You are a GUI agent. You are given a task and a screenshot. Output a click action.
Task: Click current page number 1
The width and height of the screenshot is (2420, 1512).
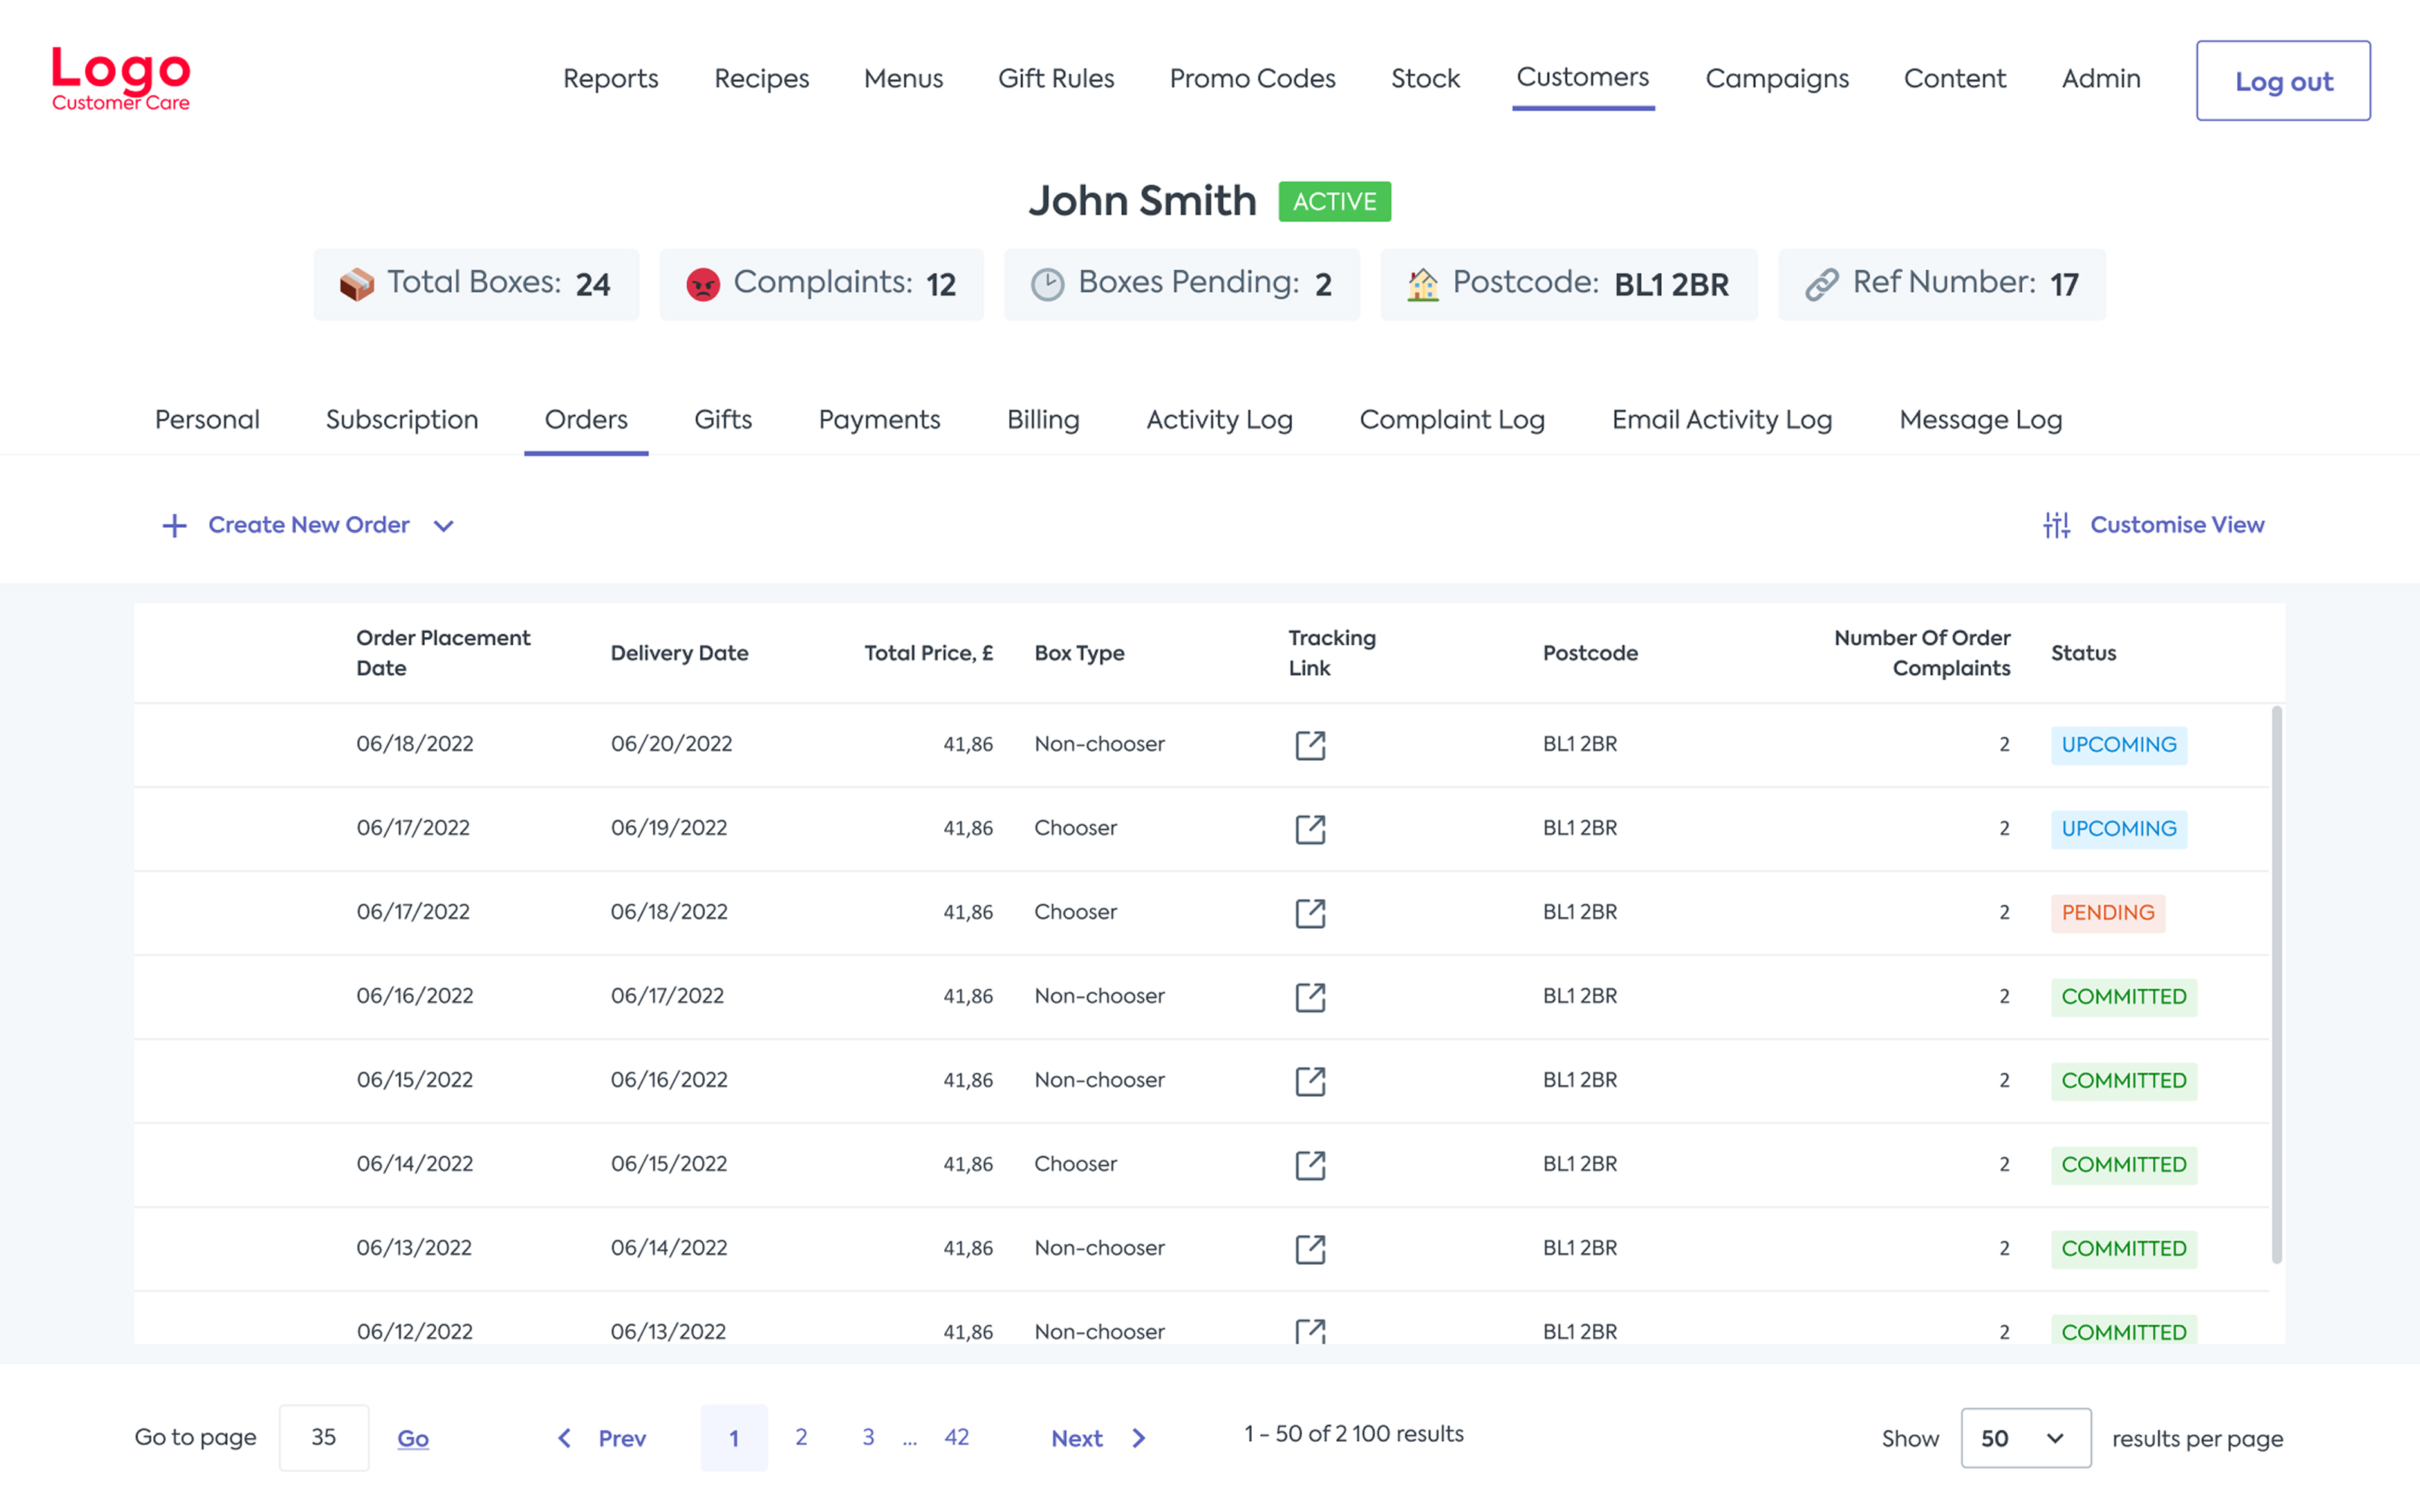pyautogui.click(x=734, y=1438)
